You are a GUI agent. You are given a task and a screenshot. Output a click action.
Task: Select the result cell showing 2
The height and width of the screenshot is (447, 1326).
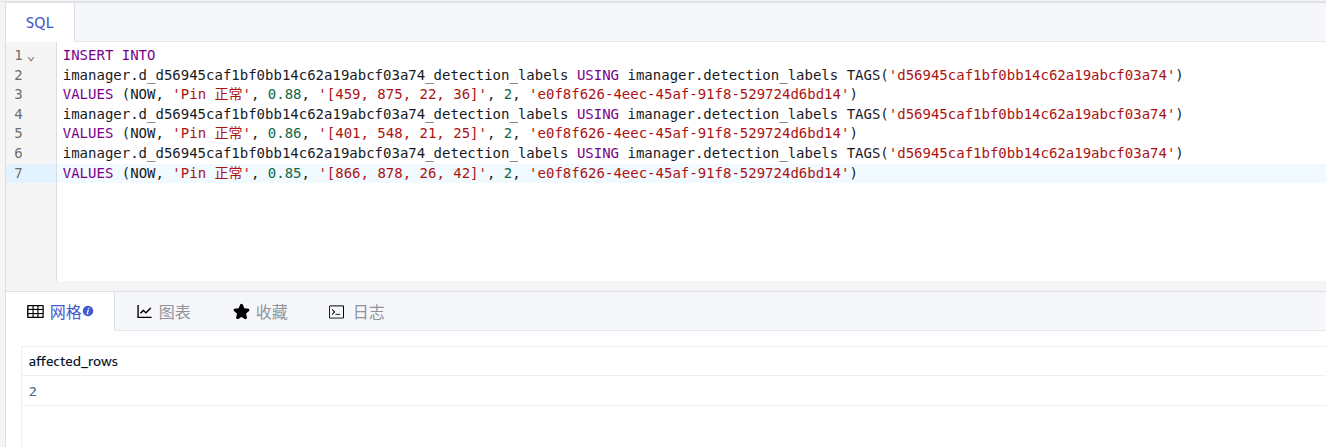coord(33,391)
